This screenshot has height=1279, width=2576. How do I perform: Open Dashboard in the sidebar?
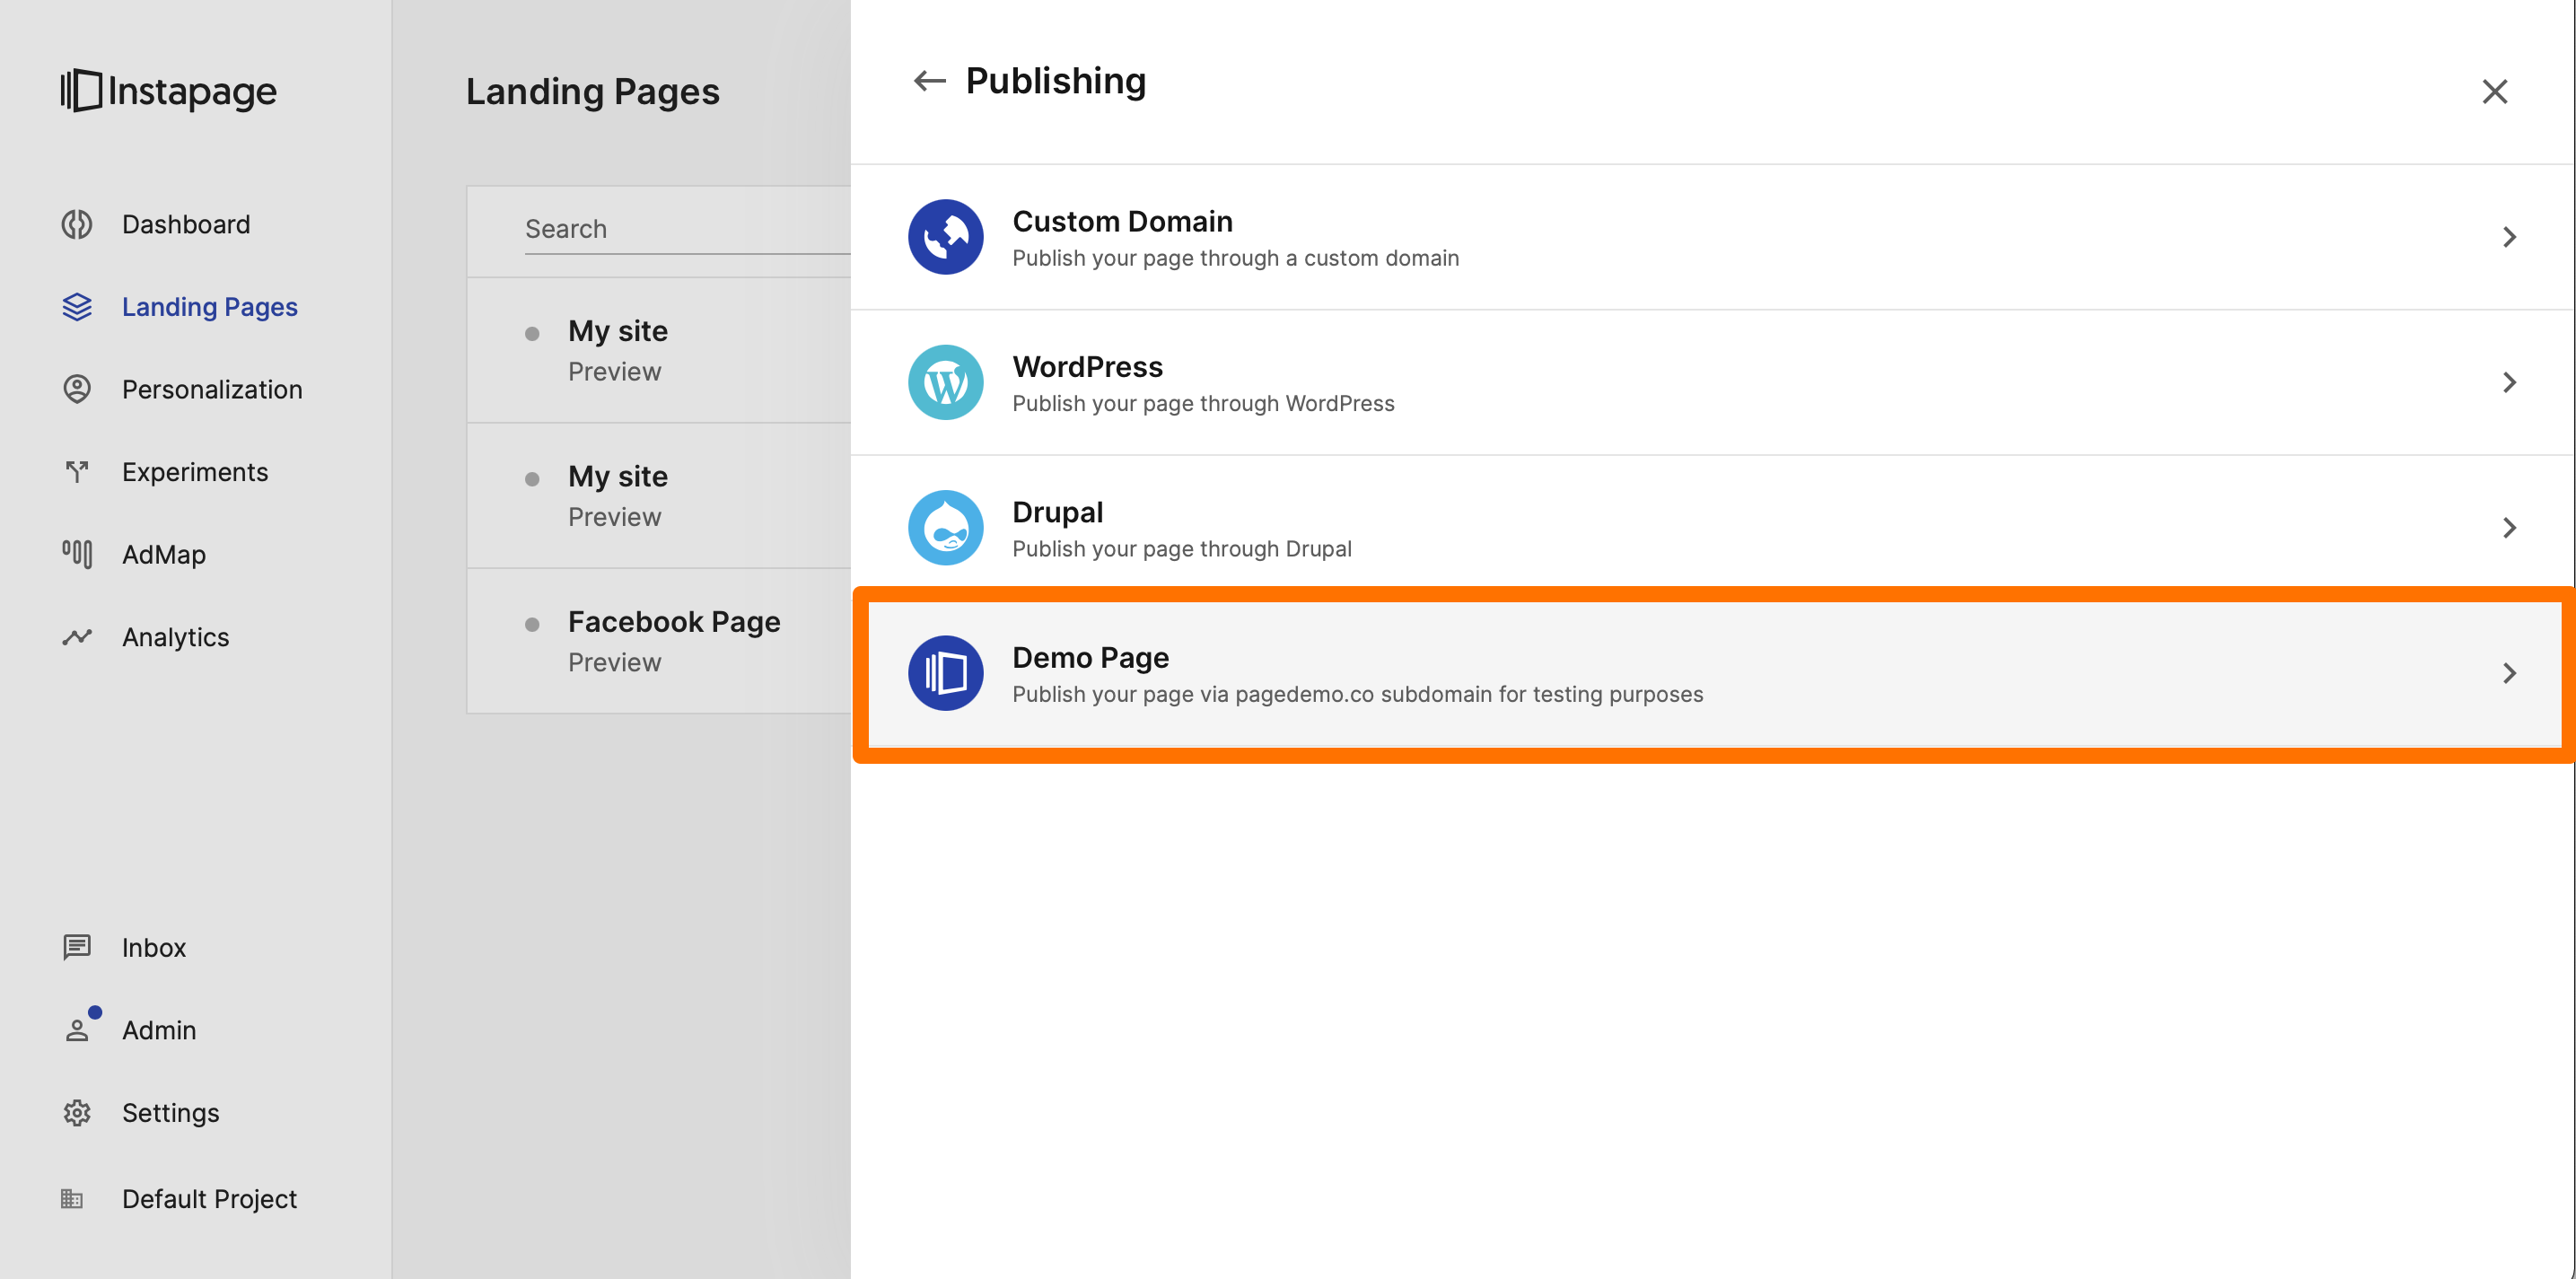[185, 224]
